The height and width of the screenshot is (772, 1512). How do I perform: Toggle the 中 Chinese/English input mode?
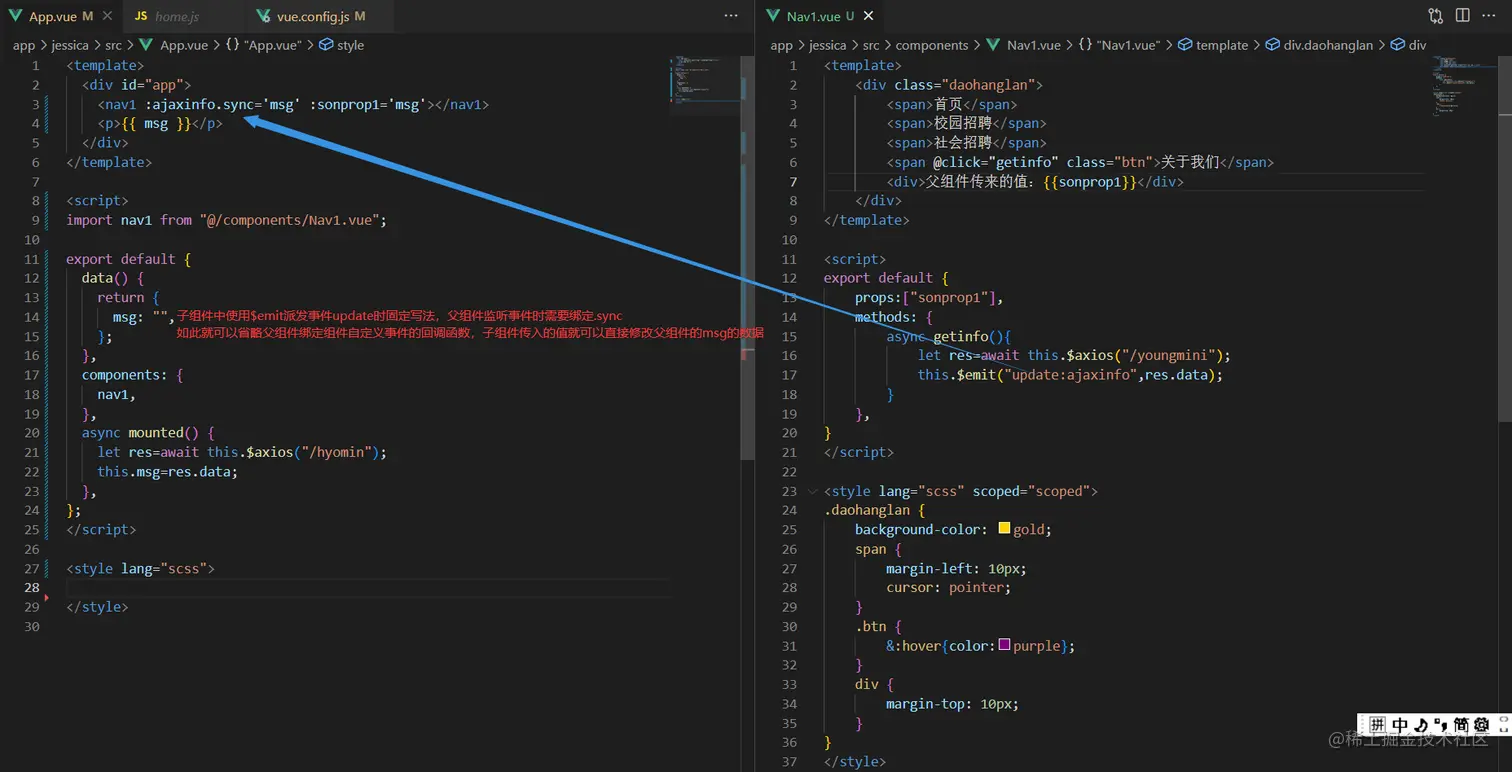(1400, 725)
